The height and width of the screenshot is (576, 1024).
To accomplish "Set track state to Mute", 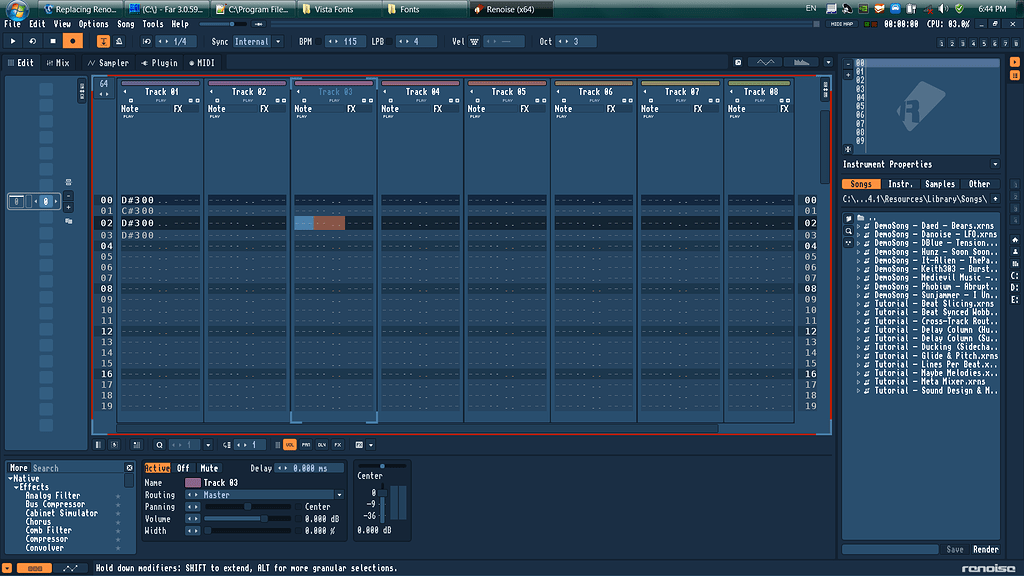I will click(x=209, y=468).
